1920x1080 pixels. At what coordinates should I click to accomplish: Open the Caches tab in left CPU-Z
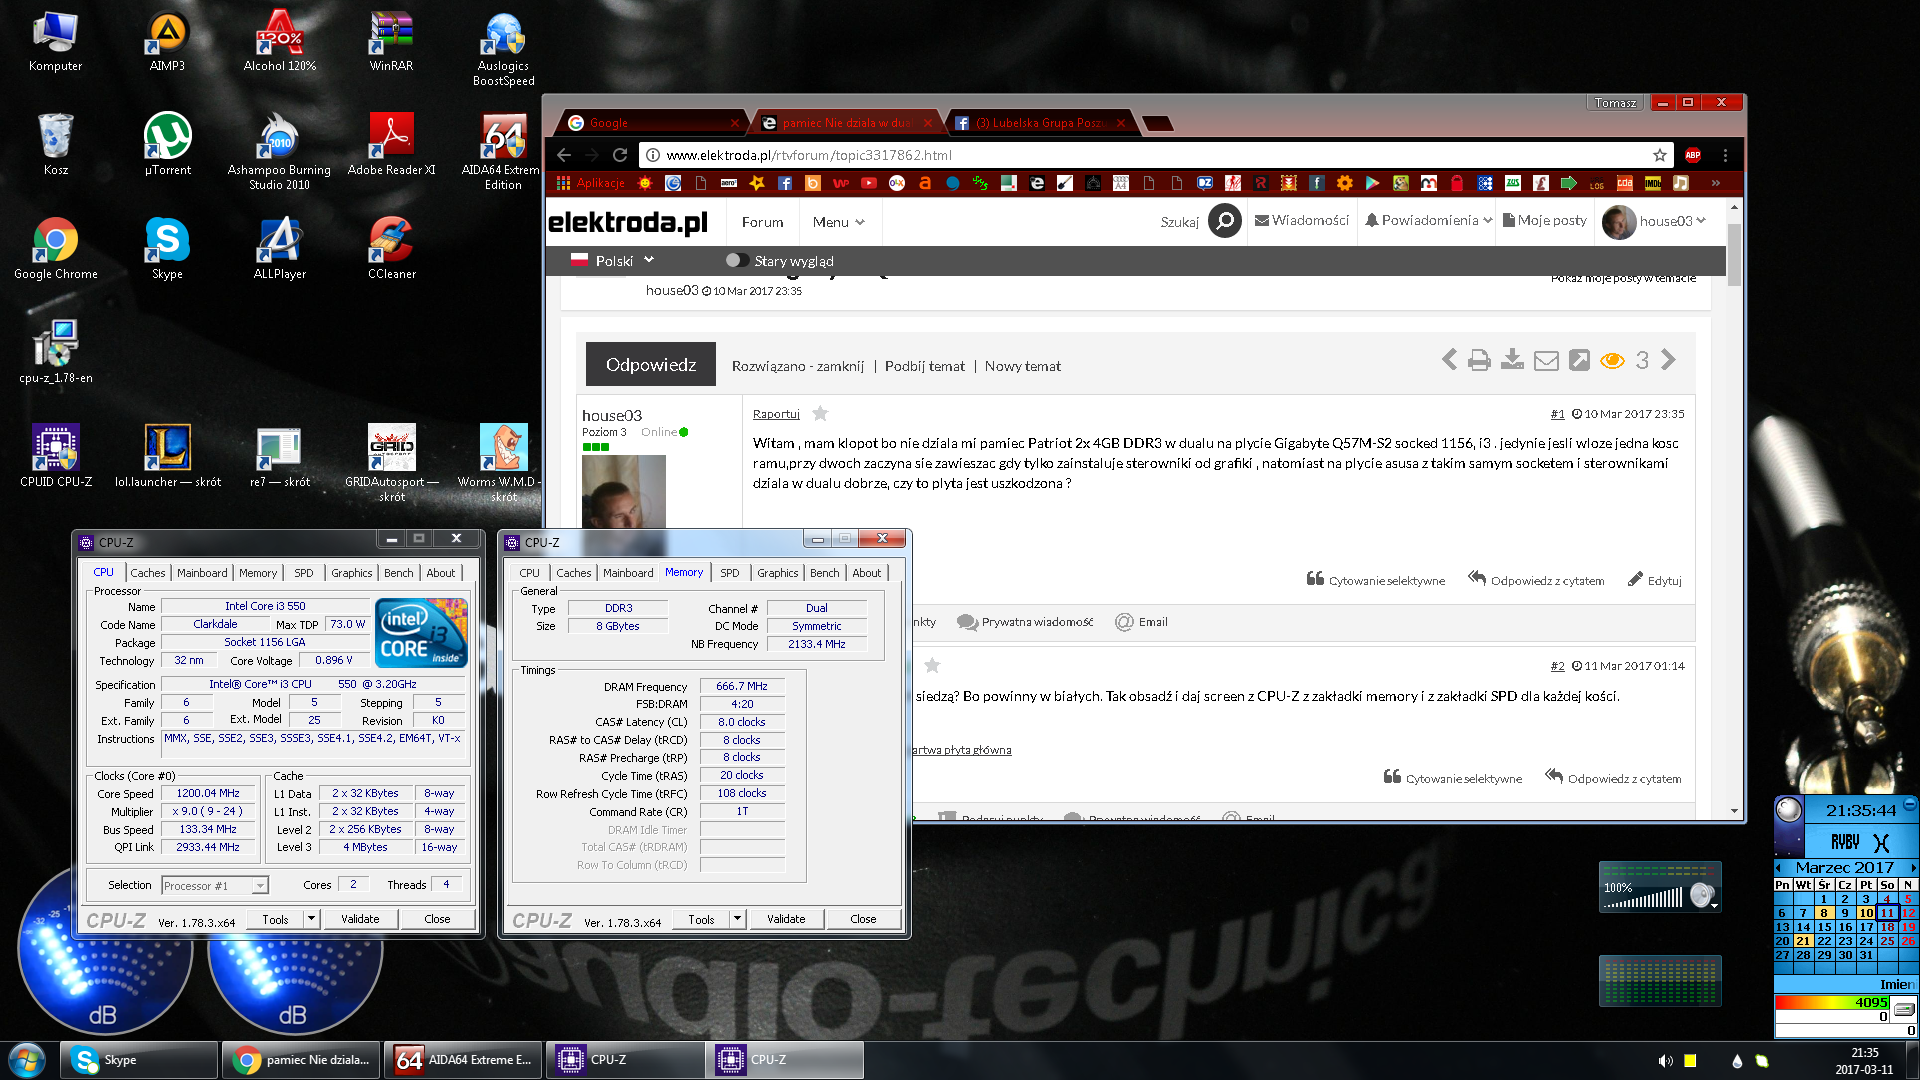[x=147, y=573]
